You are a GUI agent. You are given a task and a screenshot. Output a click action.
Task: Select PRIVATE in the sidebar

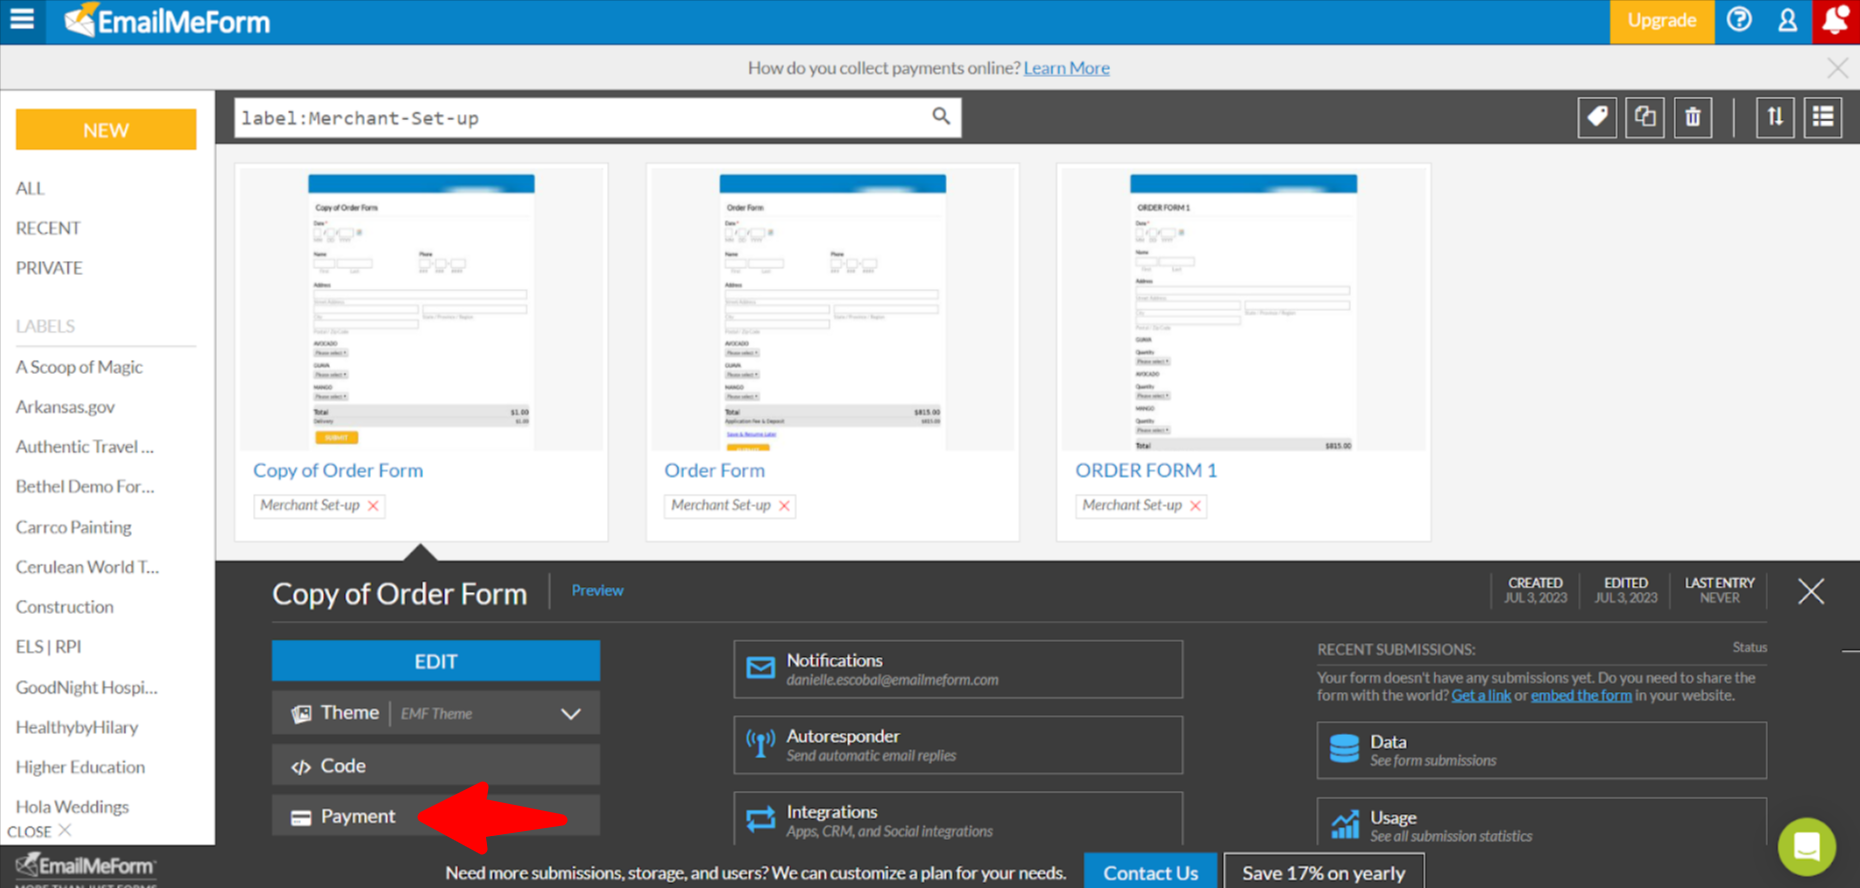pos(49,268)
